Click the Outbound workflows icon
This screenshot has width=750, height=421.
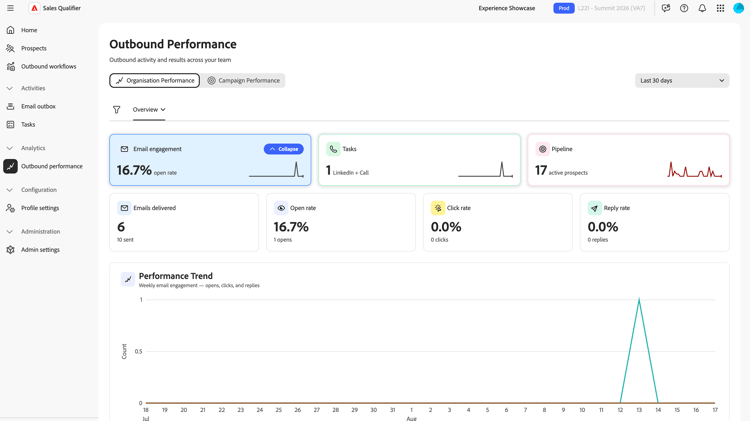click(11, 66)
